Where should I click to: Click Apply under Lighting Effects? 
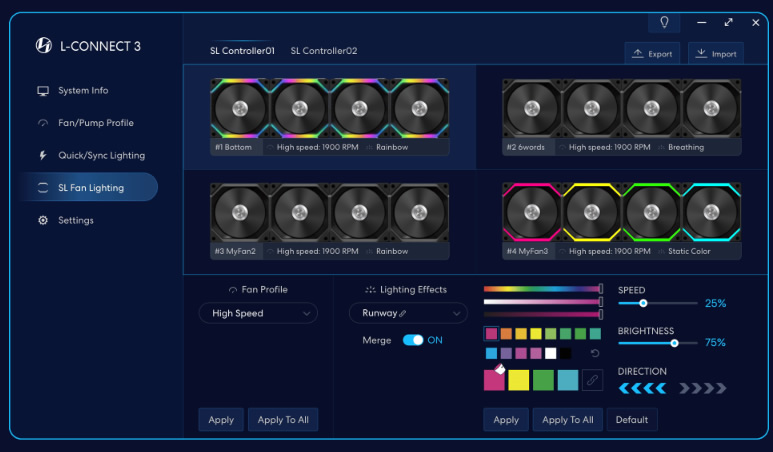[x=506, y=420]
